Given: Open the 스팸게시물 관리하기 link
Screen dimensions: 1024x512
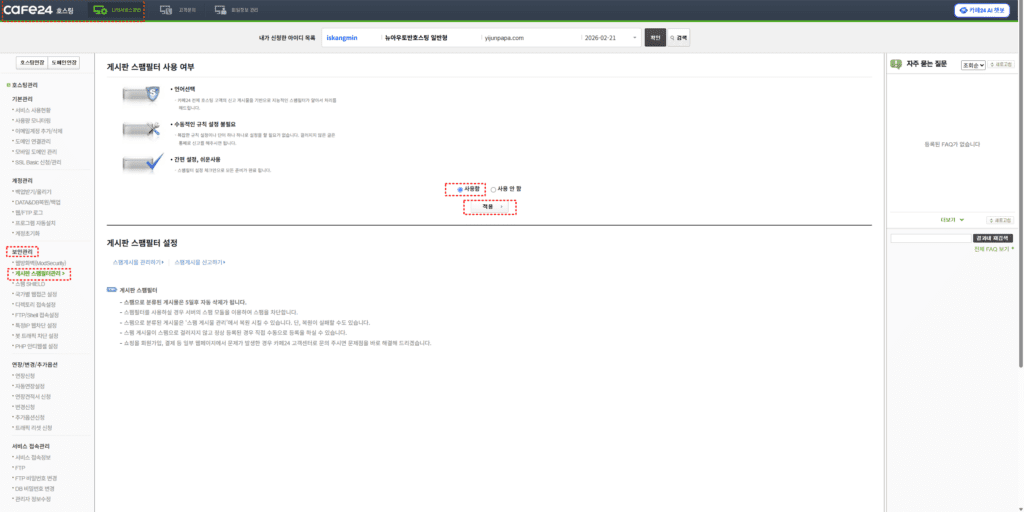Looking at the screenshot, I should [x=137, y=262].
